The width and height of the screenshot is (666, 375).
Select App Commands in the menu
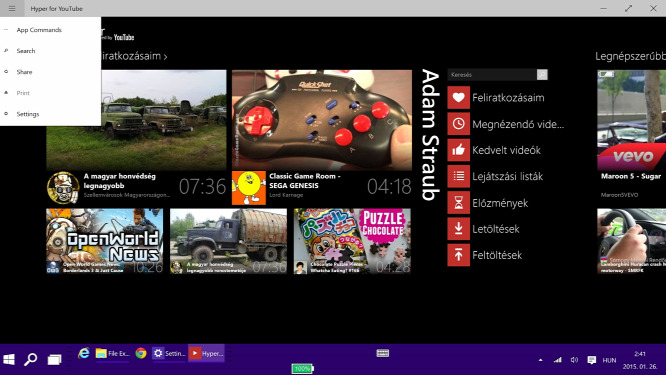tap(51, 30)
